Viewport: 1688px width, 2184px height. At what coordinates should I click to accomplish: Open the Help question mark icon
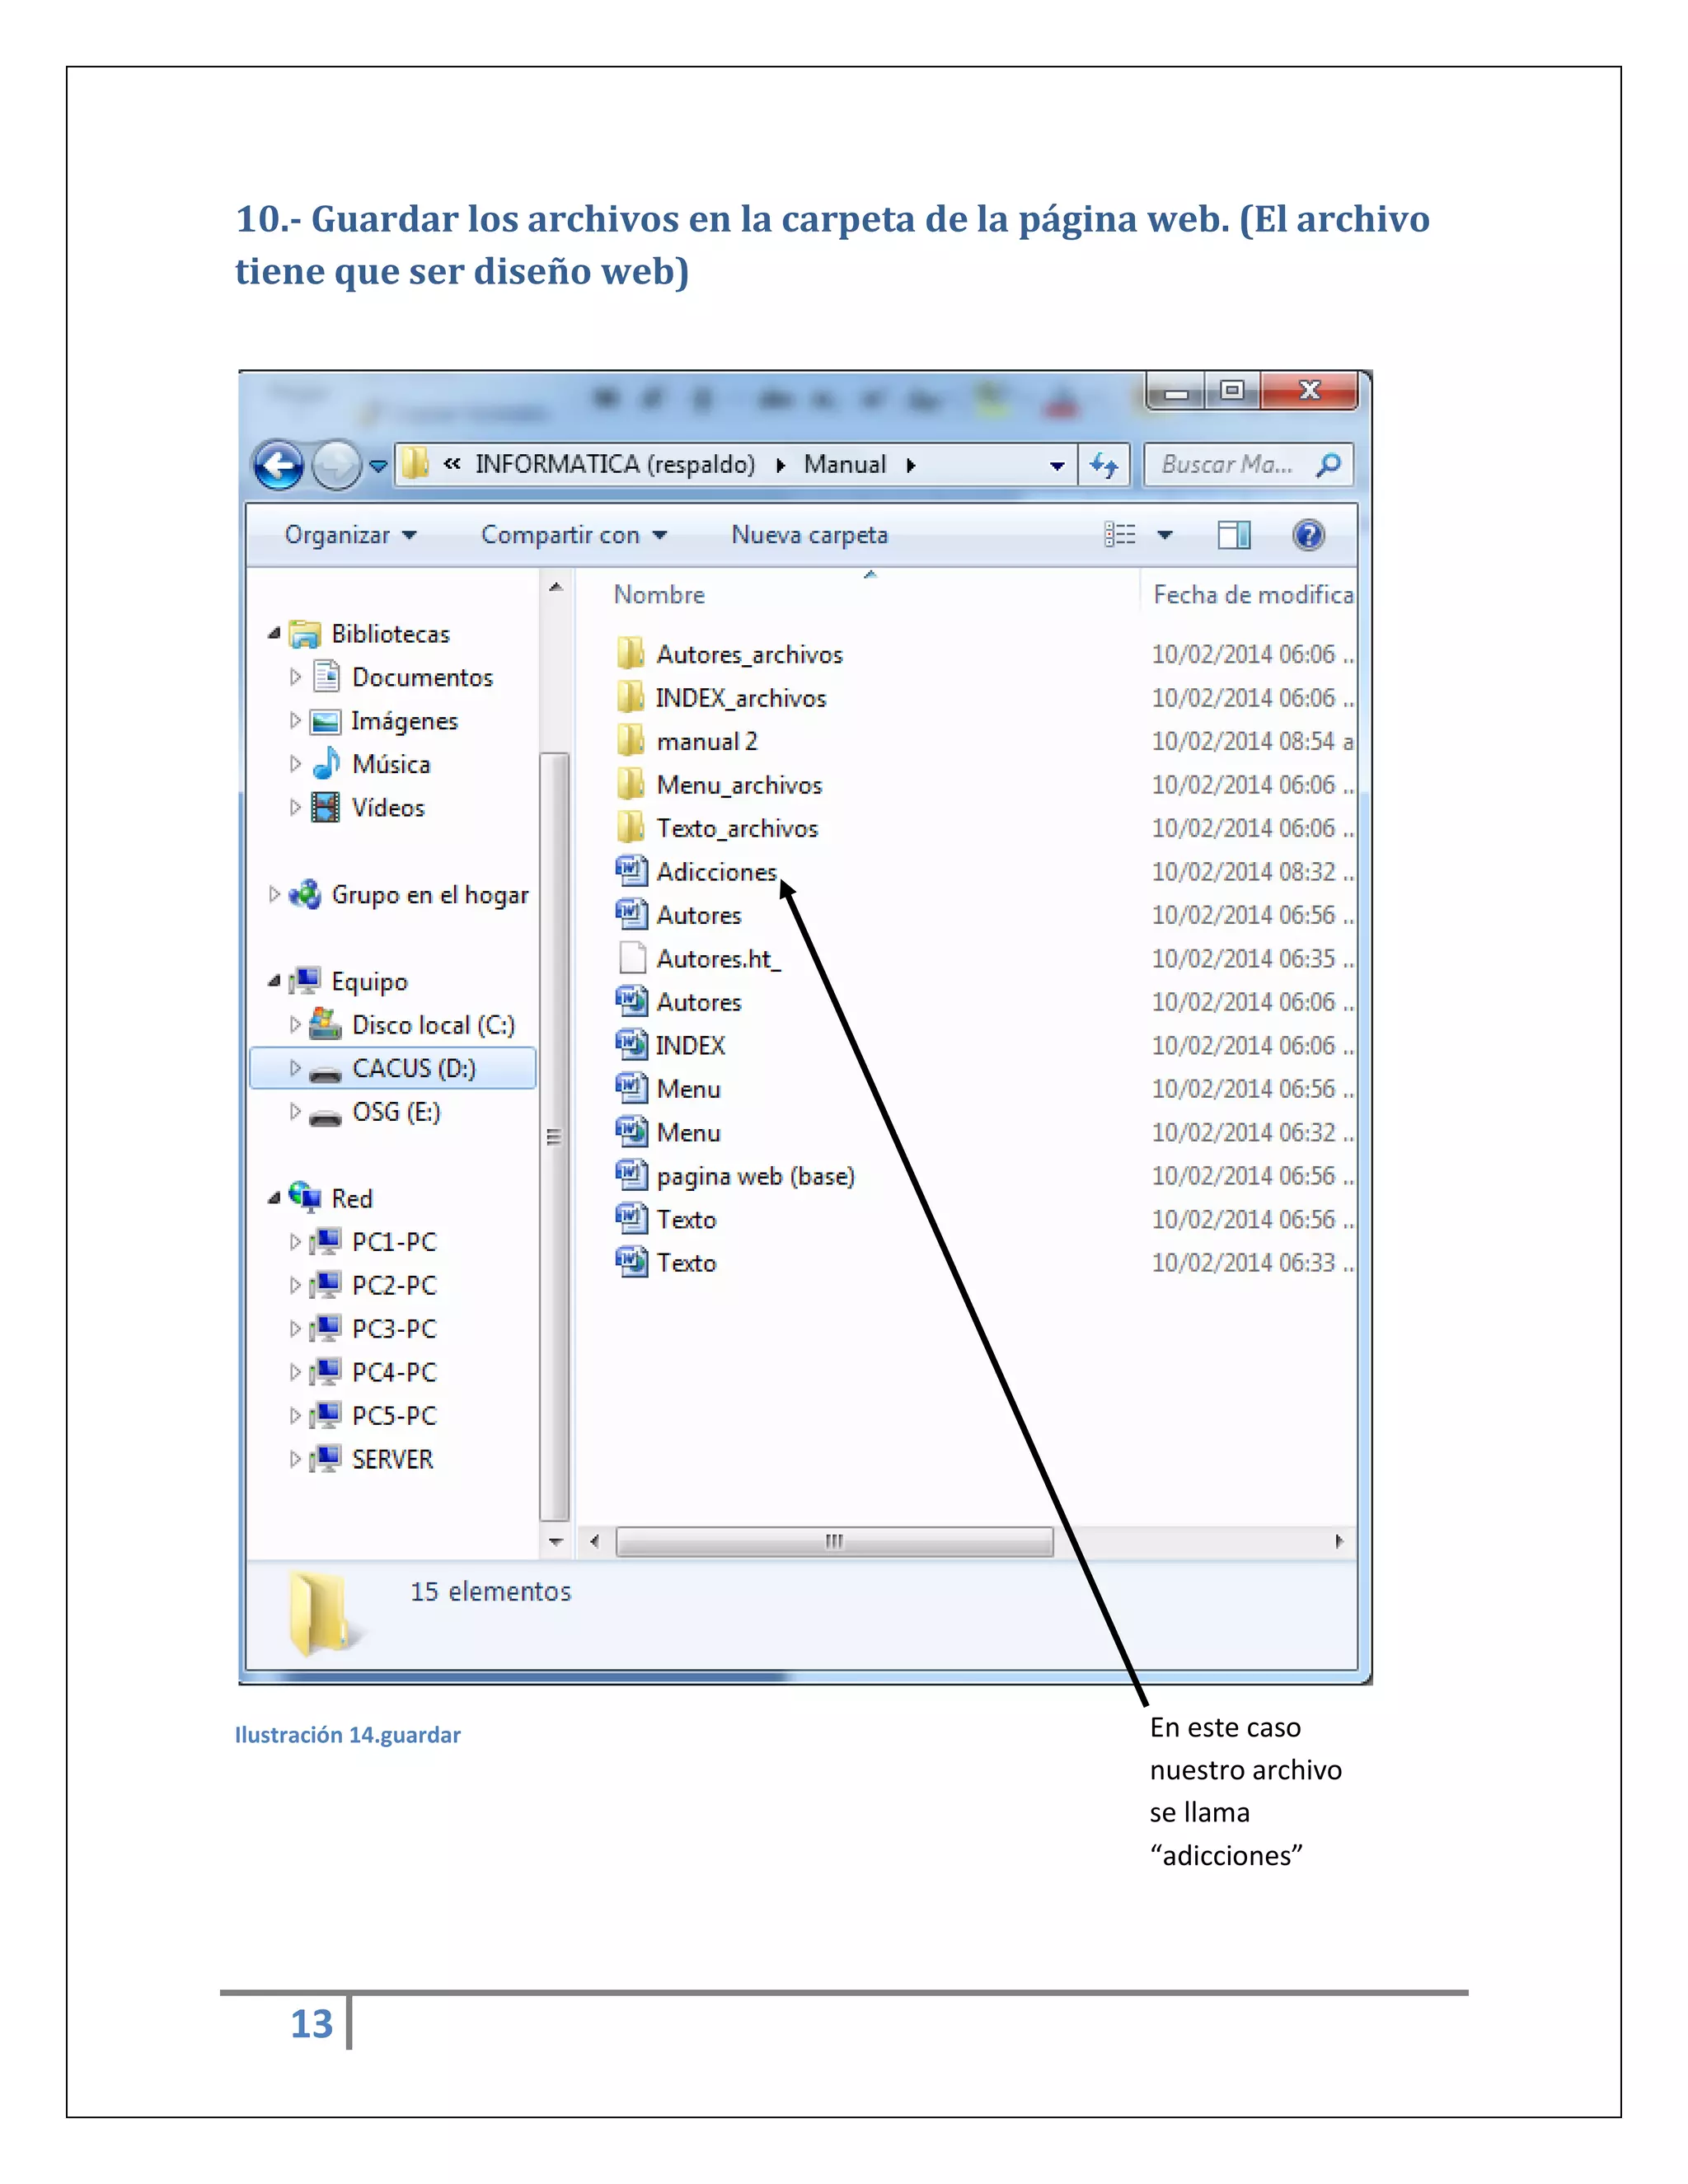(x=1308, y=535)
